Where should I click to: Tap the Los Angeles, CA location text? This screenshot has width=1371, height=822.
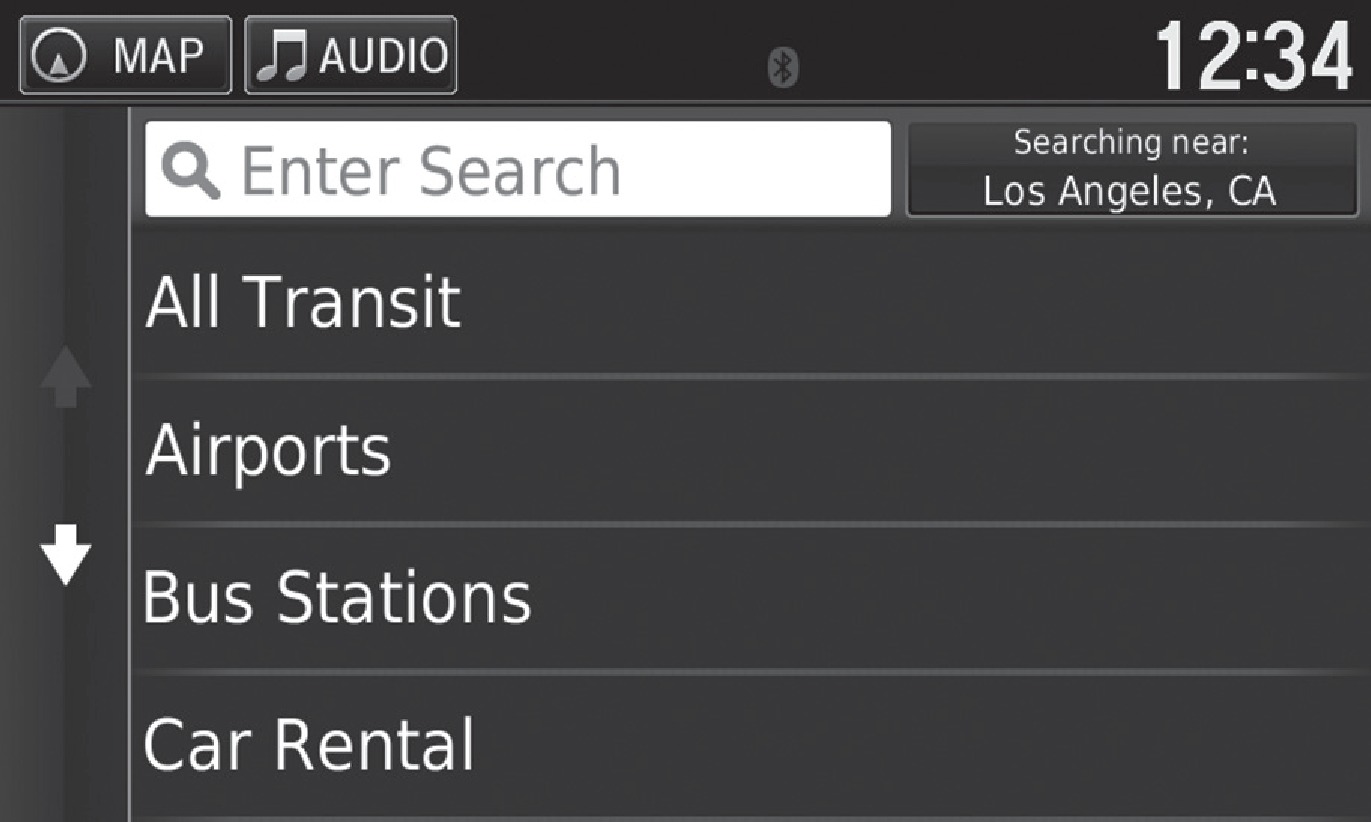coord(1130,191)
